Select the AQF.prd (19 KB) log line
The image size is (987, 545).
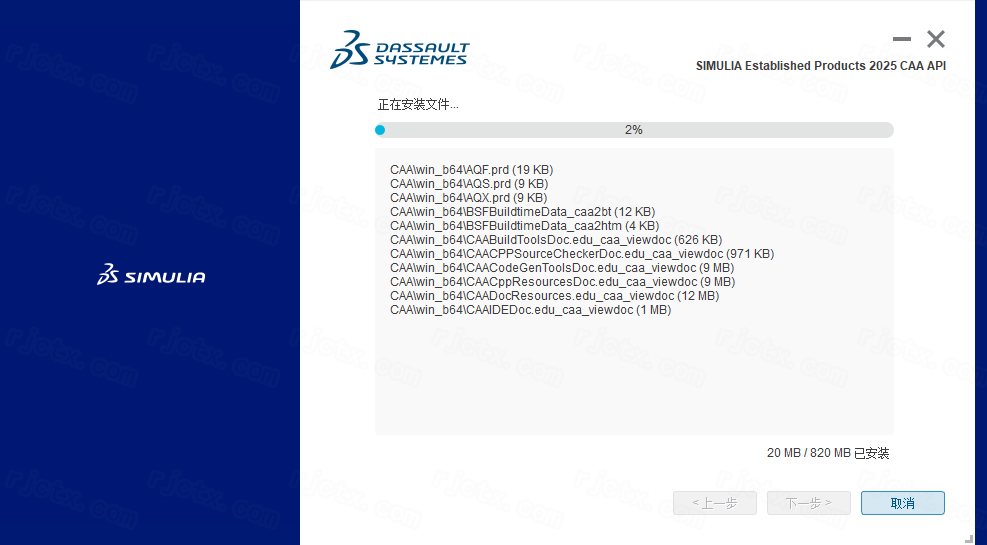tap(471, 170)
